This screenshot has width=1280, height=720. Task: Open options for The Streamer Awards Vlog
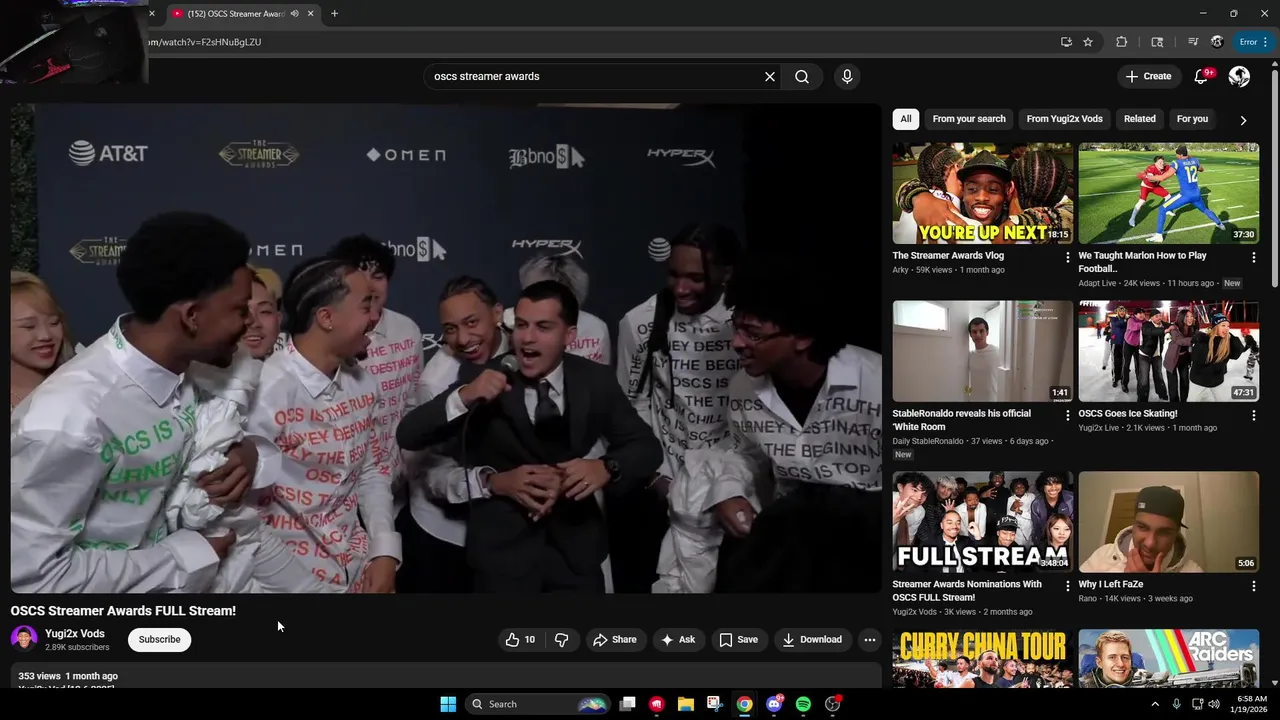coord(1067,257)
